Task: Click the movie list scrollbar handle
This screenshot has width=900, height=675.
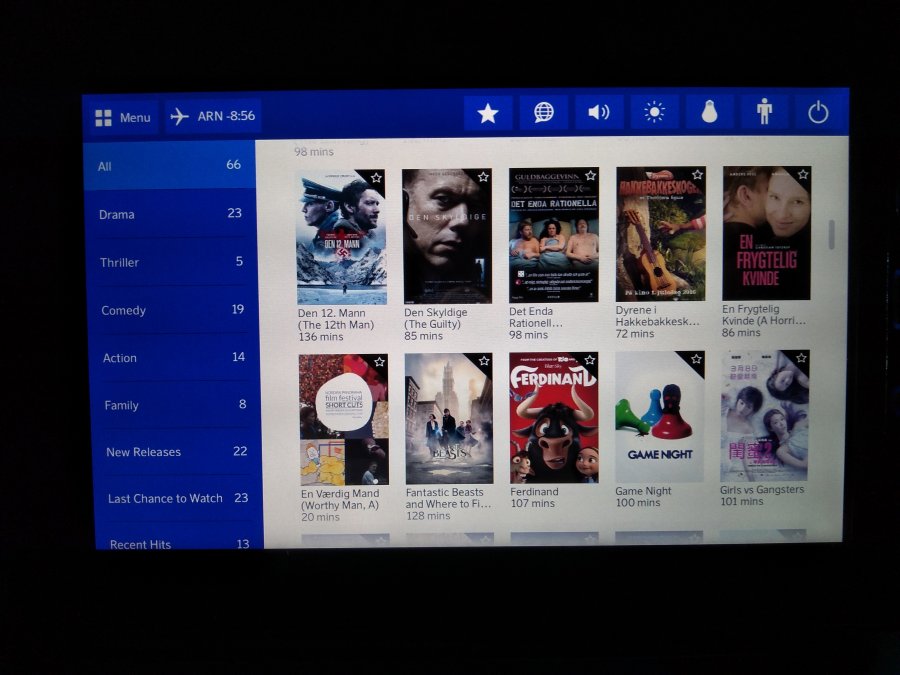Action: [830, 233]
